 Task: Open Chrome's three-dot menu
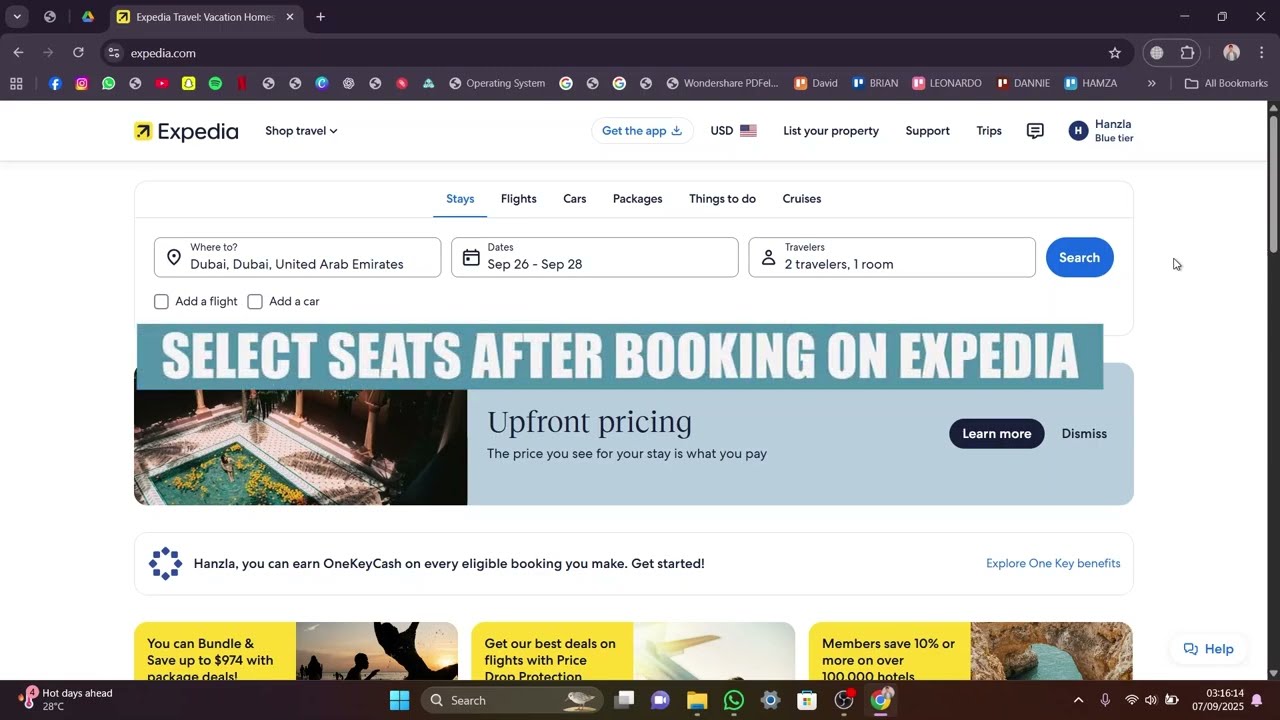pos(1261,53)
